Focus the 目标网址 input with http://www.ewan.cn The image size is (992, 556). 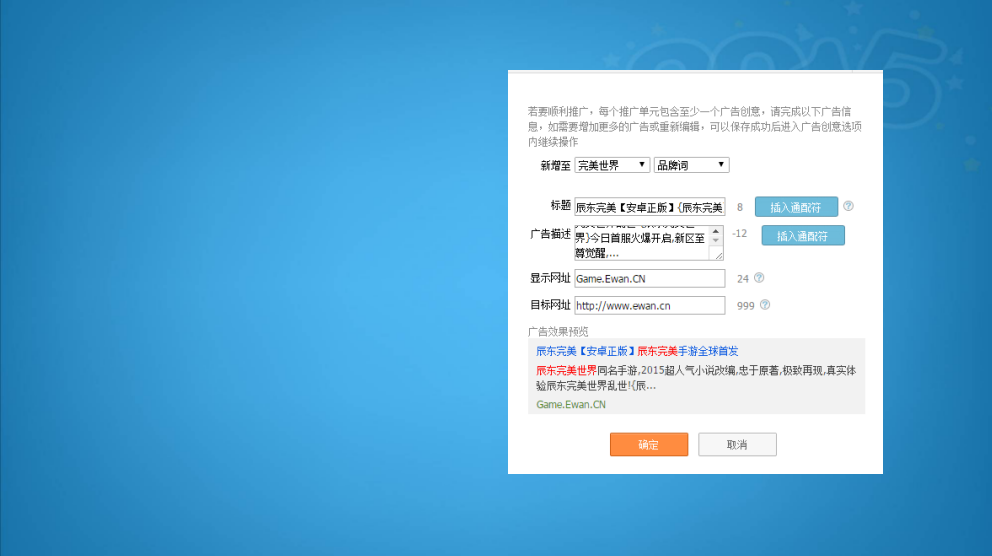(650, 306)
